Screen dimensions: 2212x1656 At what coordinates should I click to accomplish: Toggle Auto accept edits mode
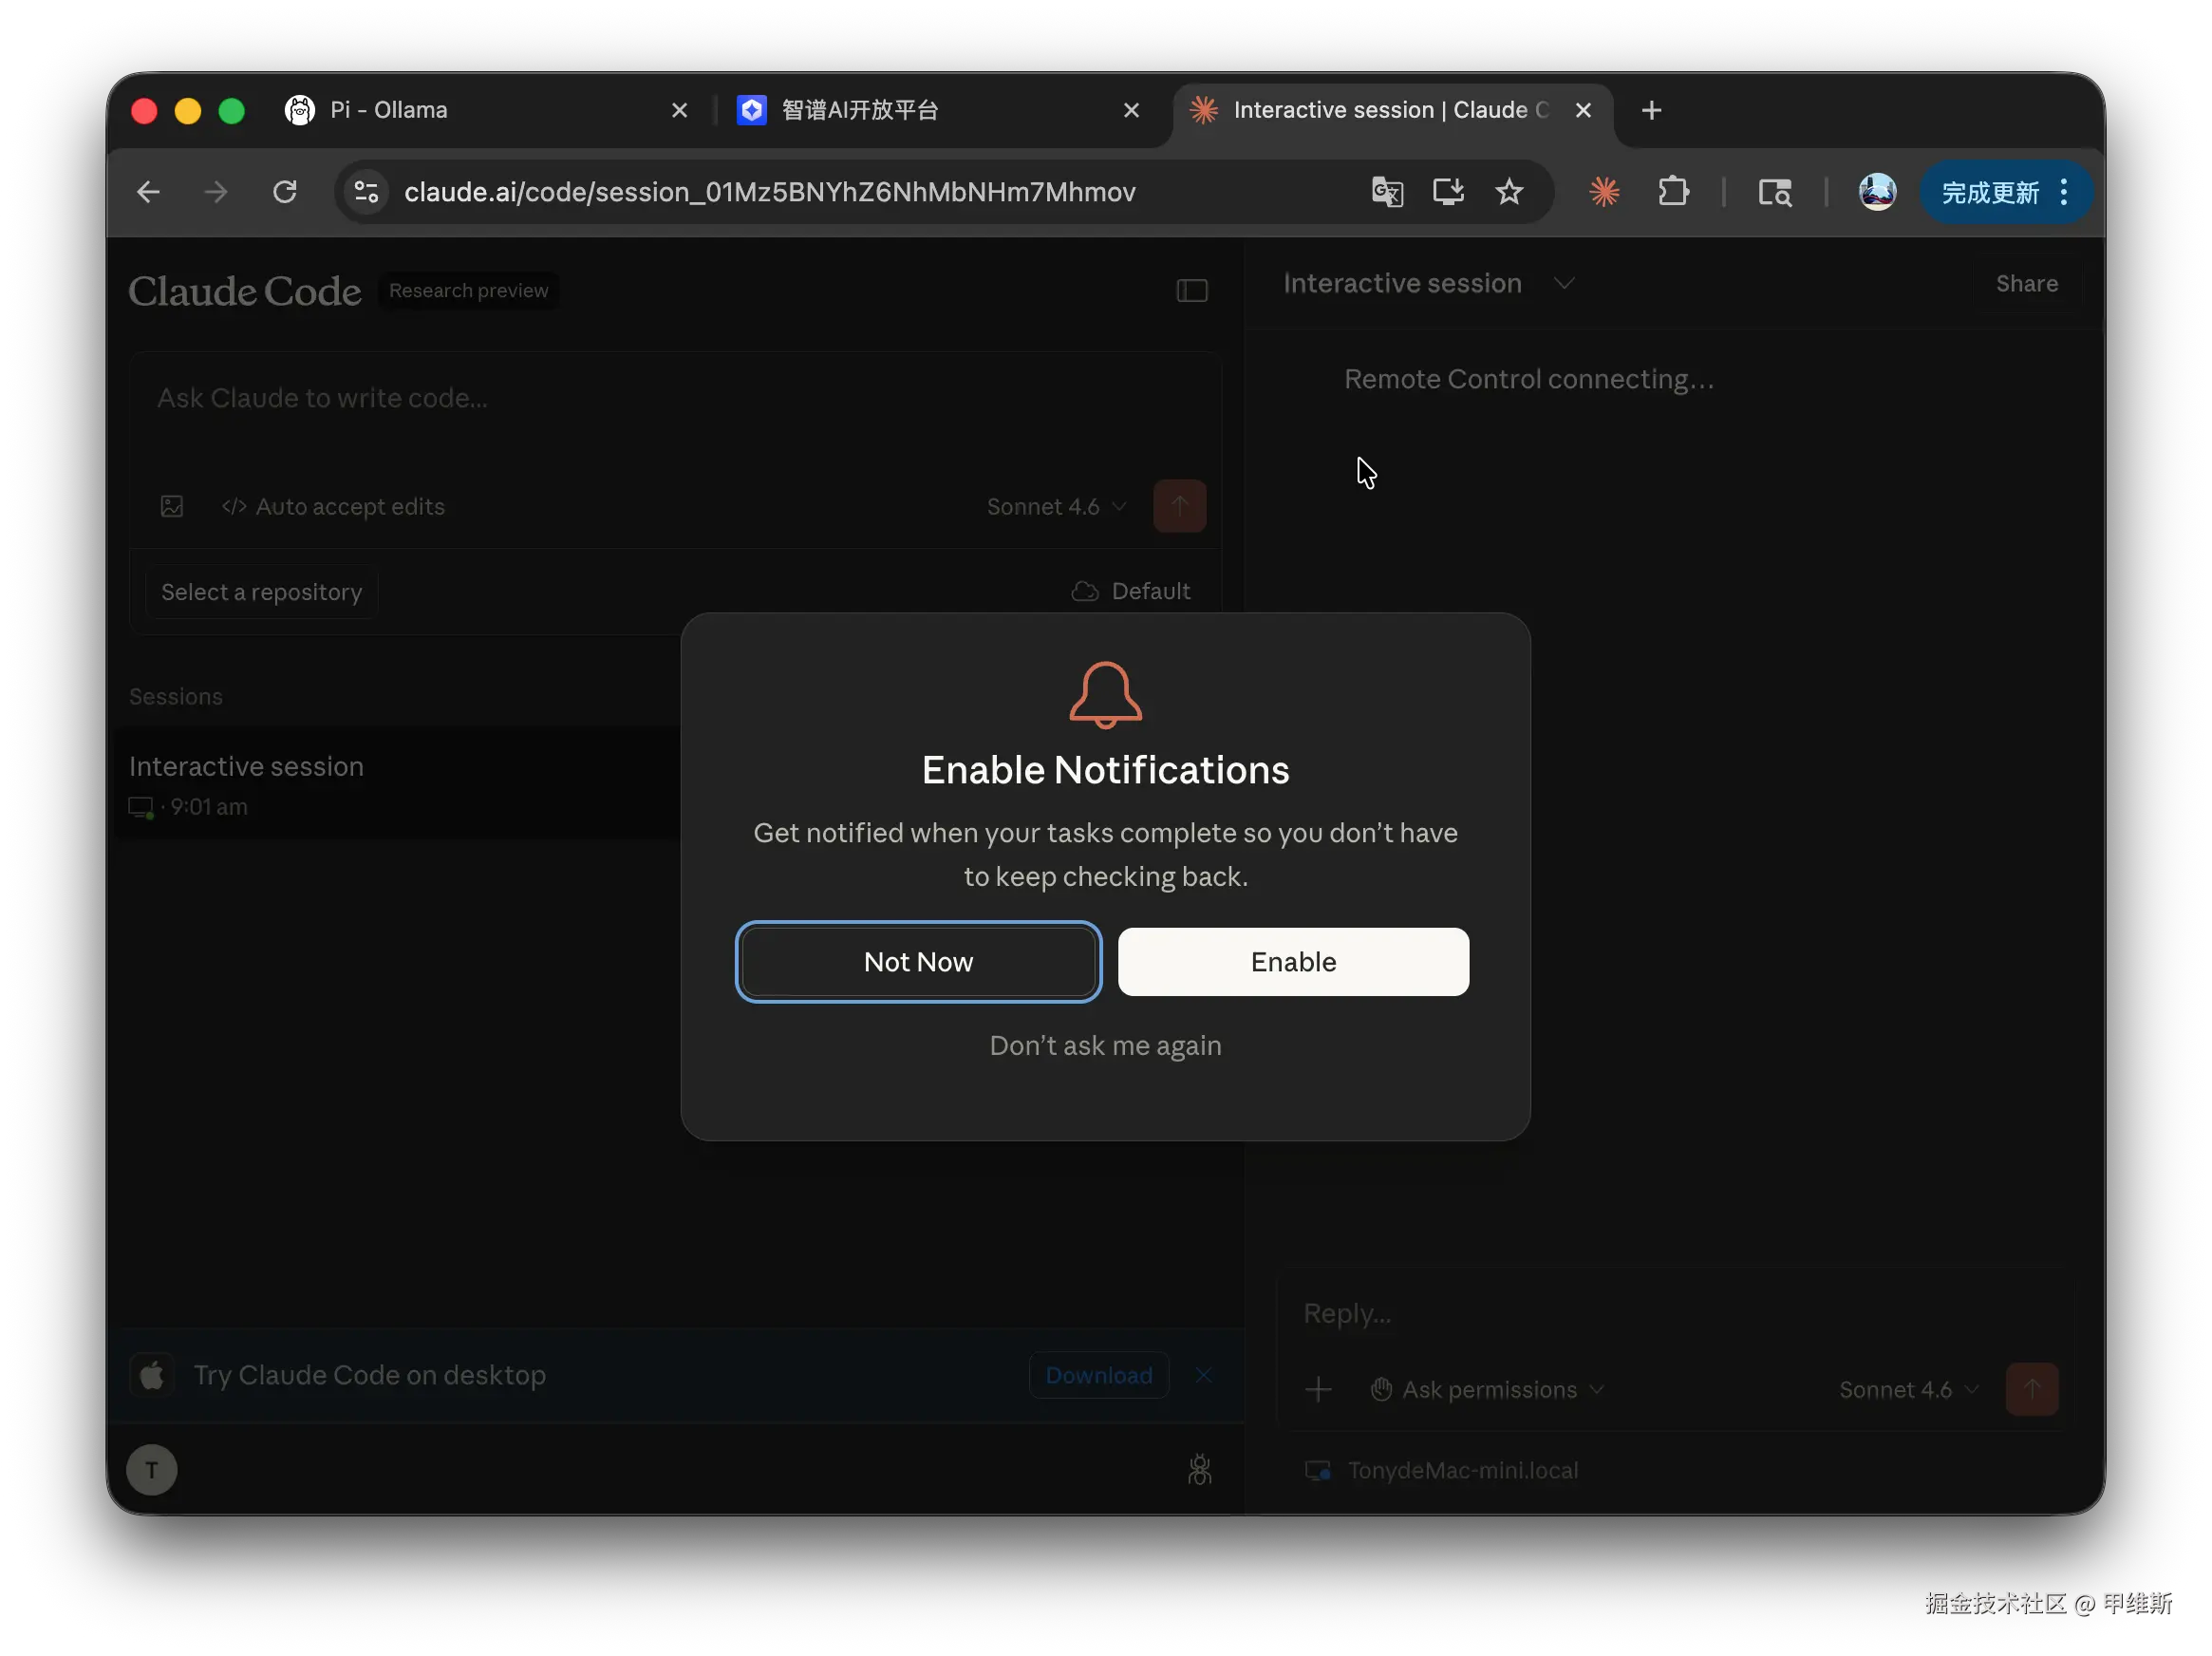(x=333, y=507)
